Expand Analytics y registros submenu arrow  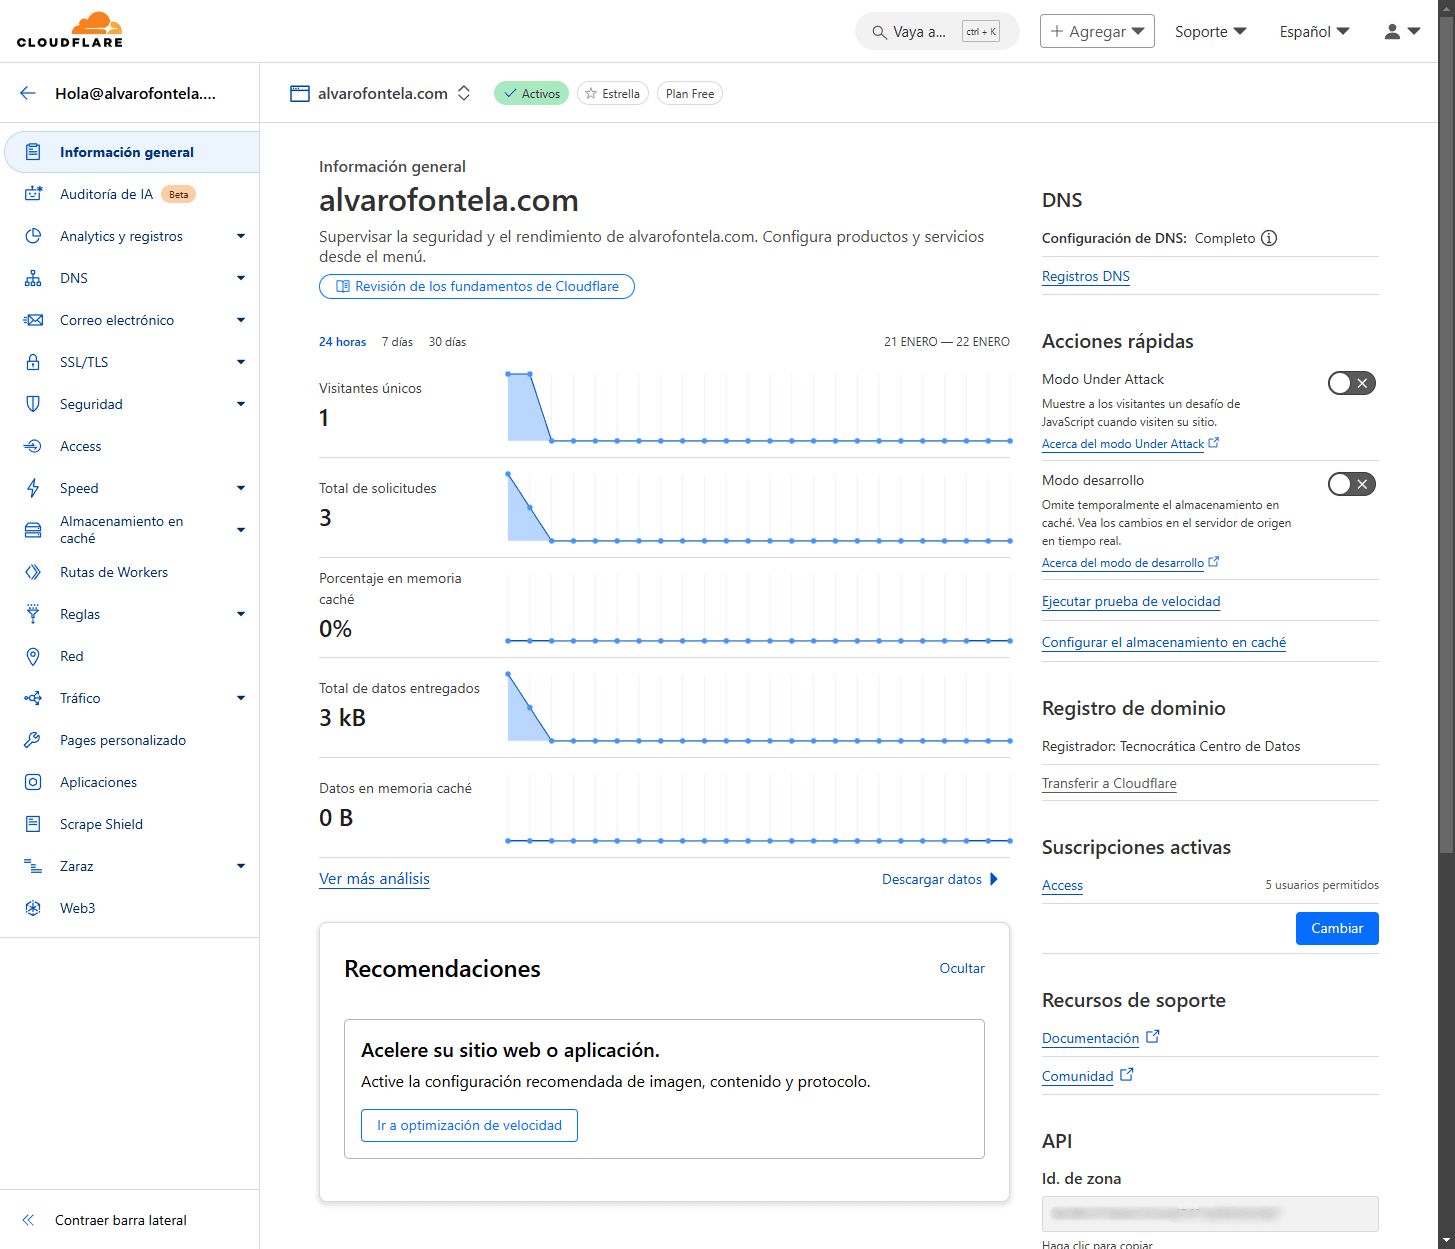point(241,236)
